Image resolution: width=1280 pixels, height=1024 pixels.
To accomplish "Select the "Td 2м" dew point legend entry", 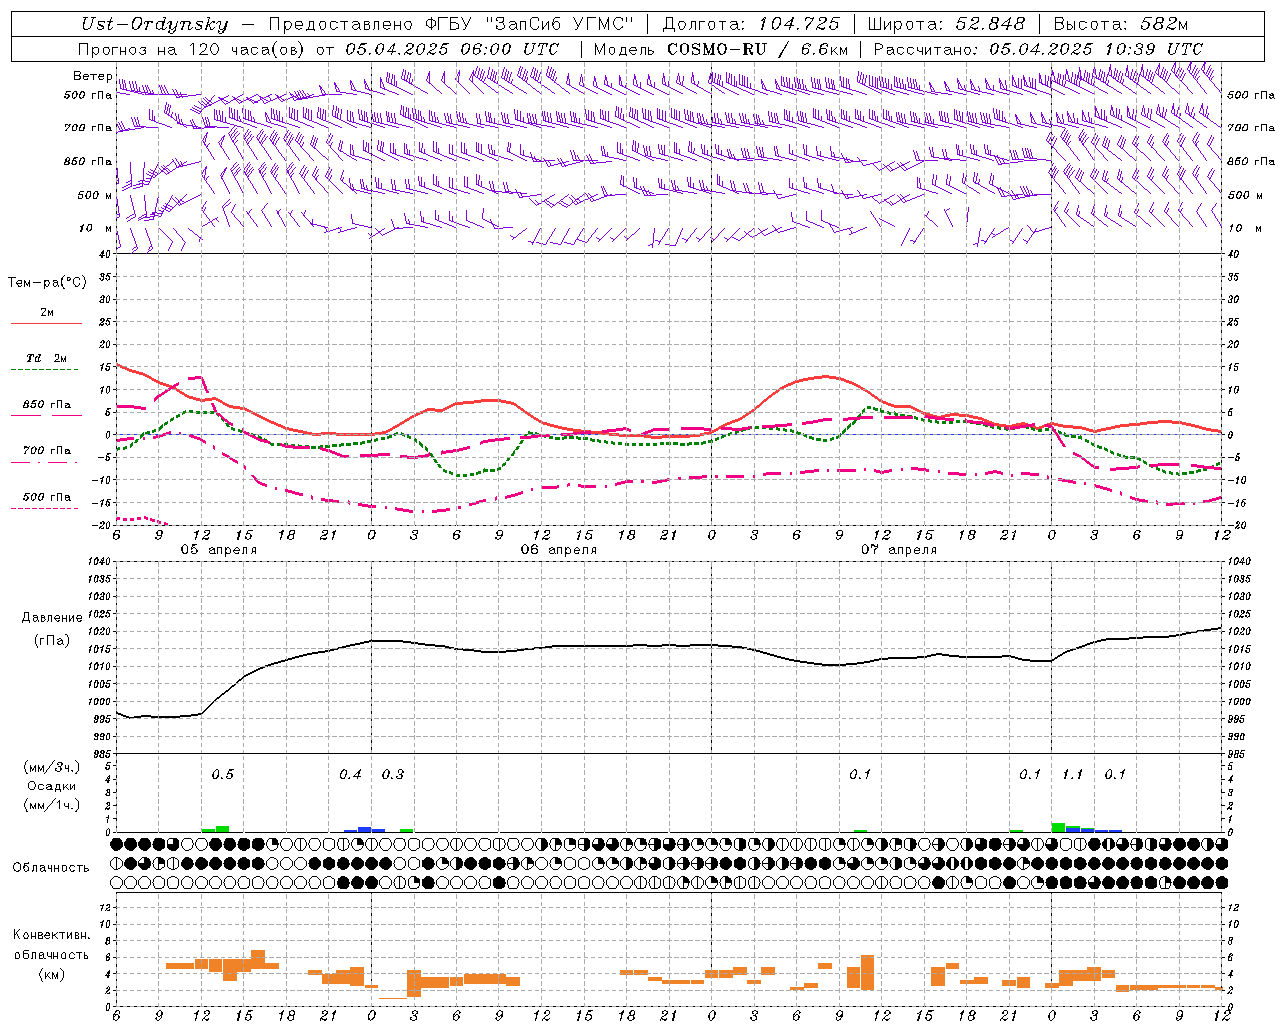I will [x=47, y=358].
